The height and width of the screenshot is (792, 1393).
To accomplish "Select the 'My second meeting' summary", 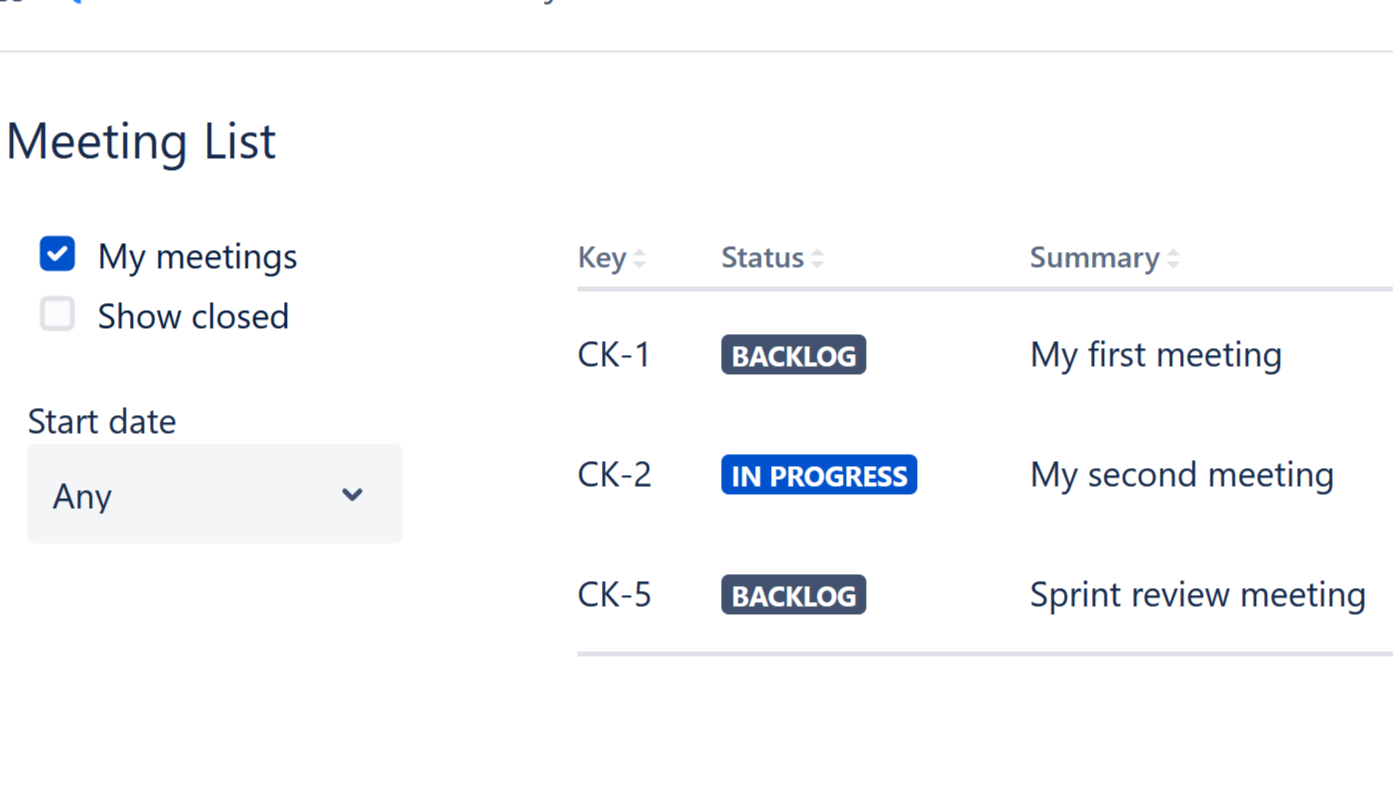I will coord(1181,475).
